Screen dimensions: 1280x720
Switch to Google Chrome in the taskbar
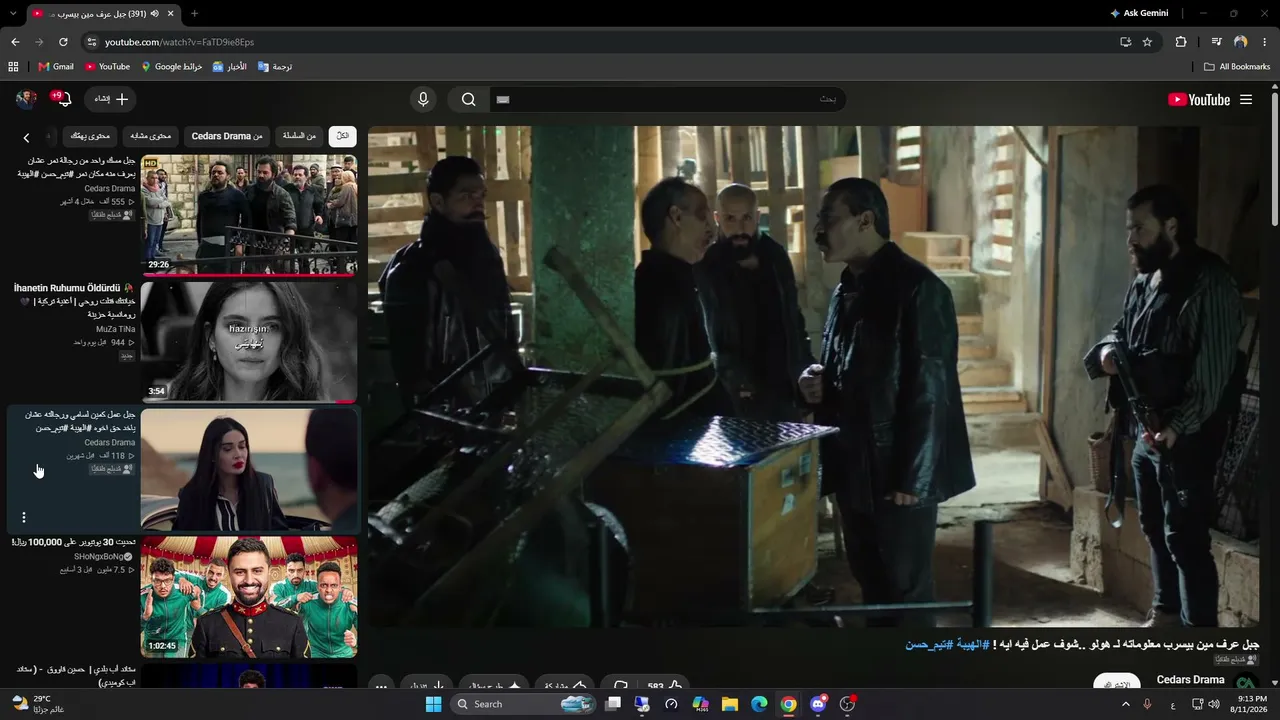click(x=789, y=704)
